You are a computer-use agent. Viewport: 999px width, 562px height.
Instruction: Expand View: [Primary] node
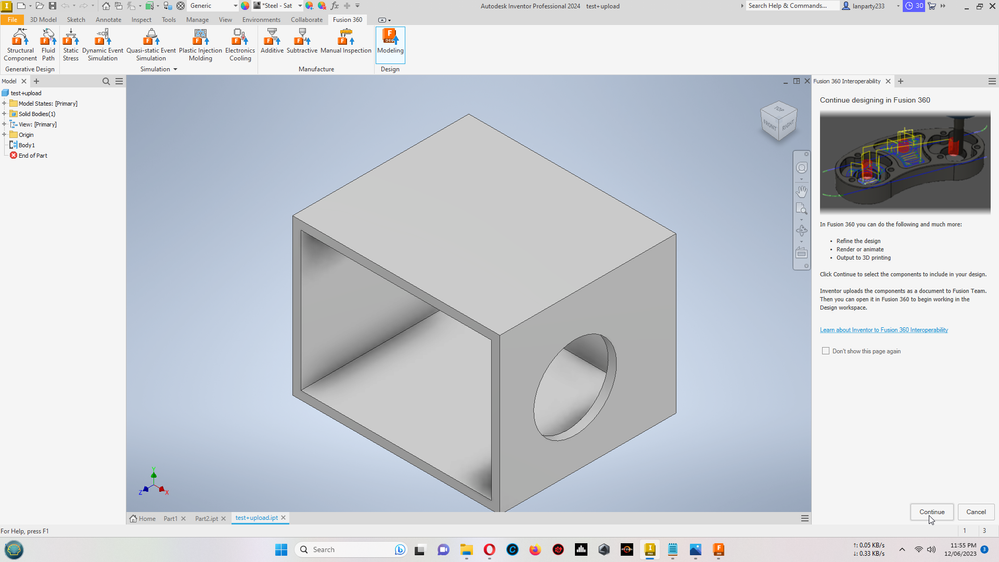click(4, 124)
